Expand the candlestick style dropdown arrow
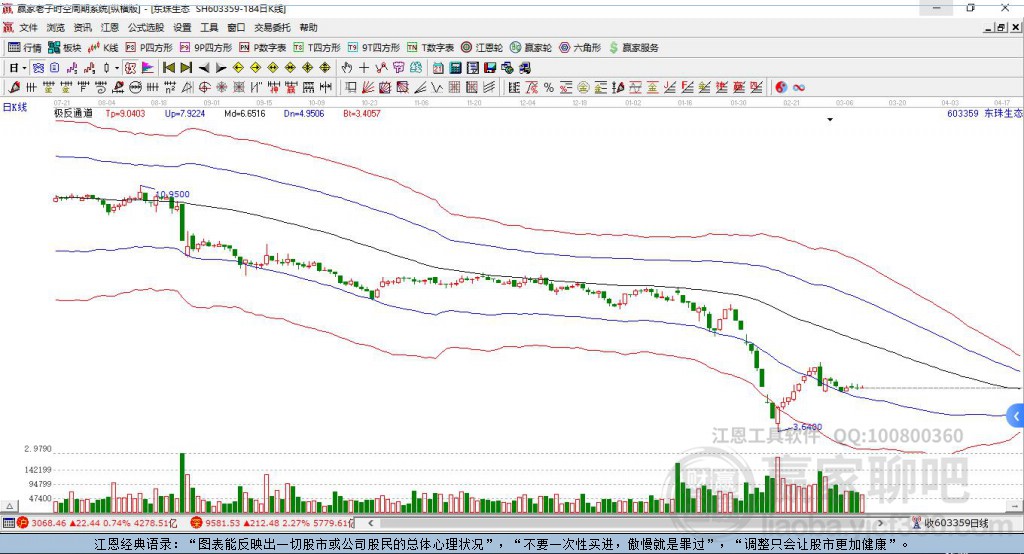This screenshot has width=1024, height=554. tap(117, 68)
